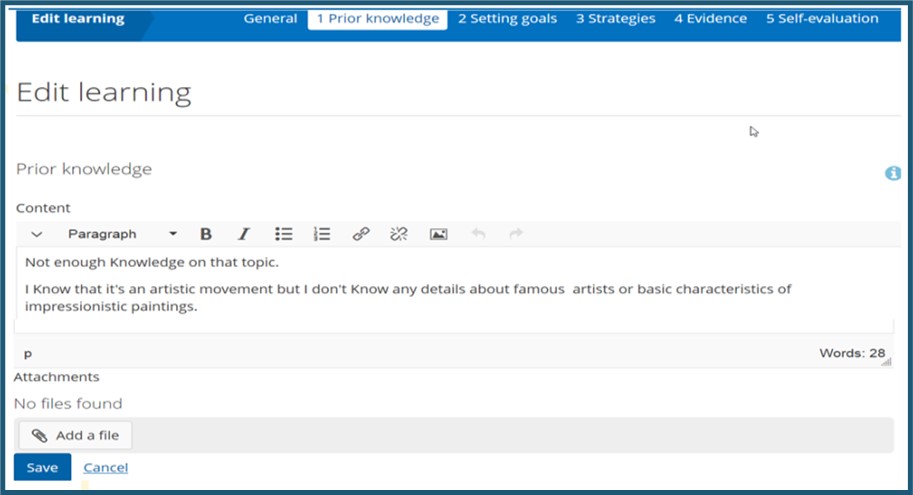Click the Cancel link
This screenshot has width=913, height=495.
(106, 467)
